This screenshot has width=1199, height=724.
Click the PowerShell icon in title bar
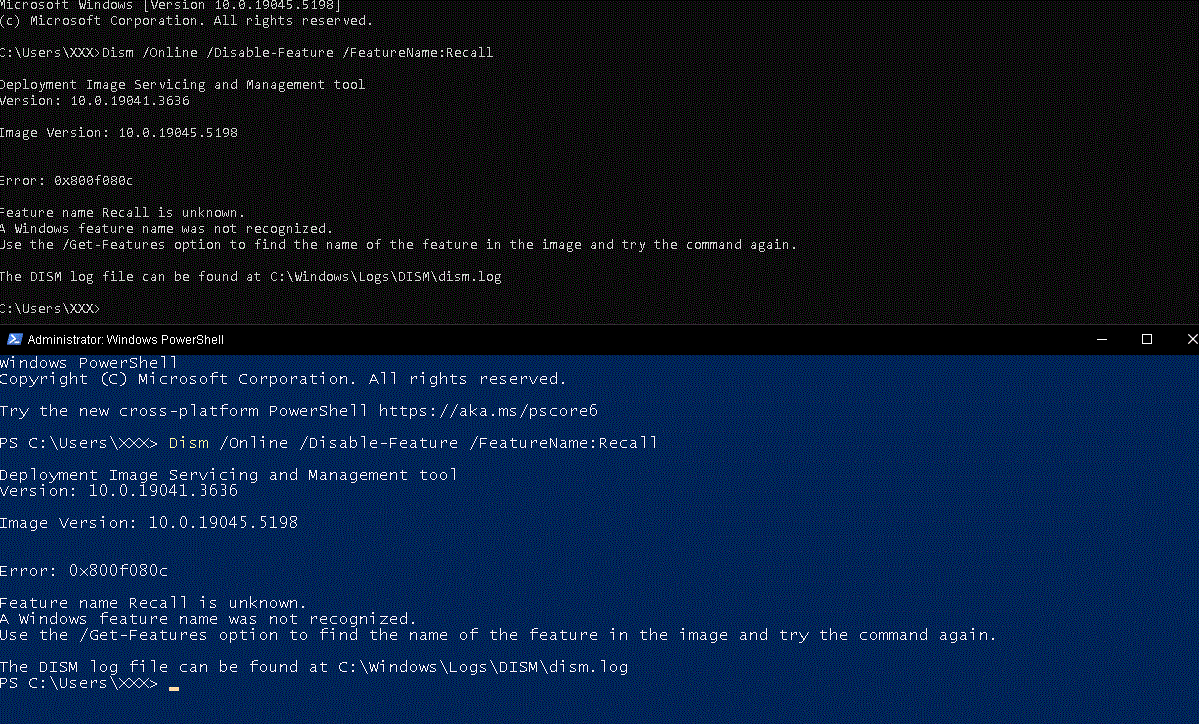coord(14,339)
